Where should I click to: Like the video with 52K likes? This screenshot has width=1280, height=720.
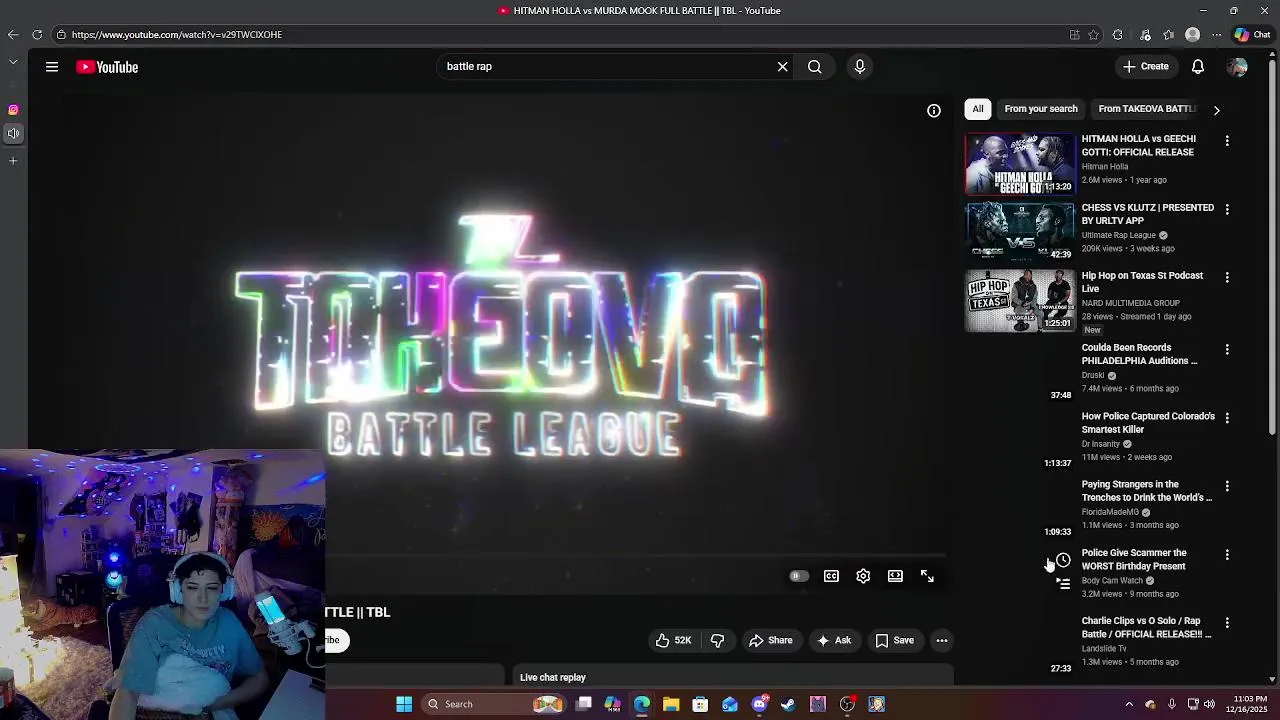[673, 640]
